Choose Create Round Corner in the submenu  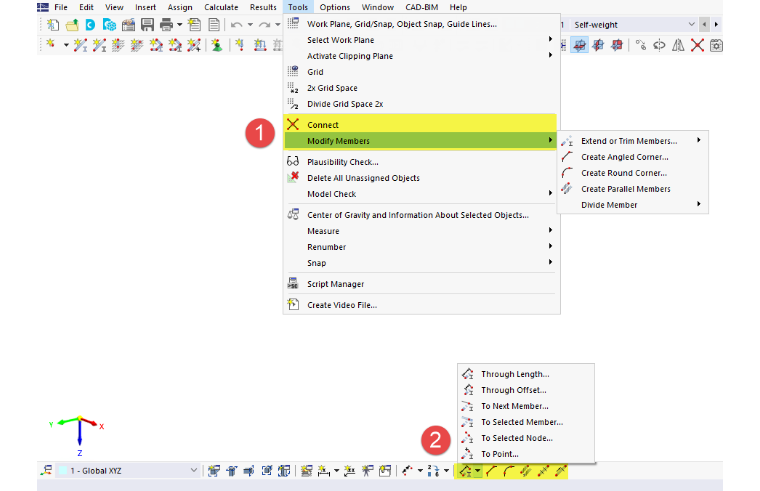tap(632, 173)
